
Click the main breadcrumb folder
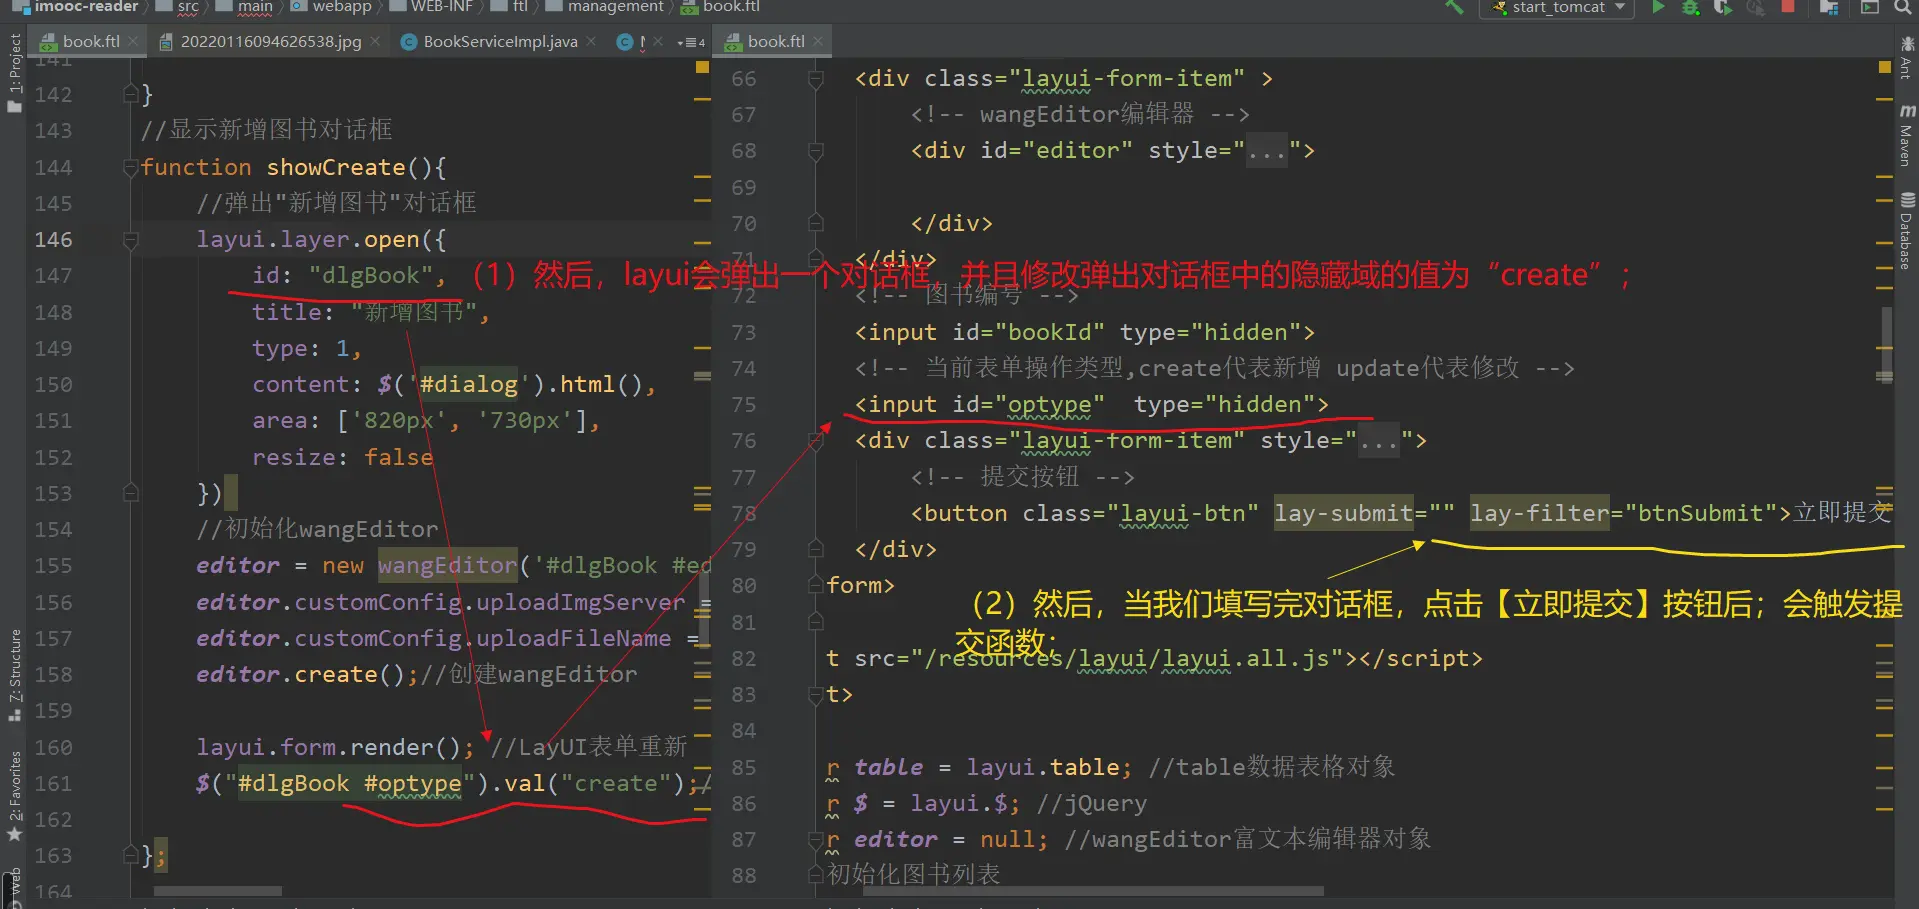coord(245,7)
